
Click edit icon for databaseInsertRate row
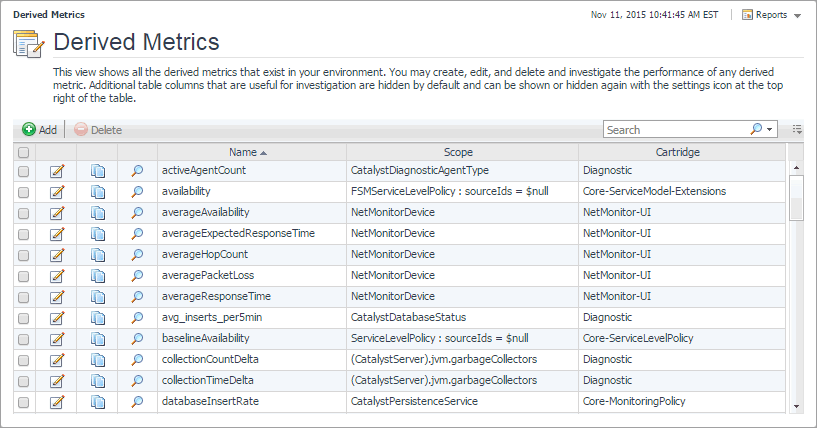[57, 402]
